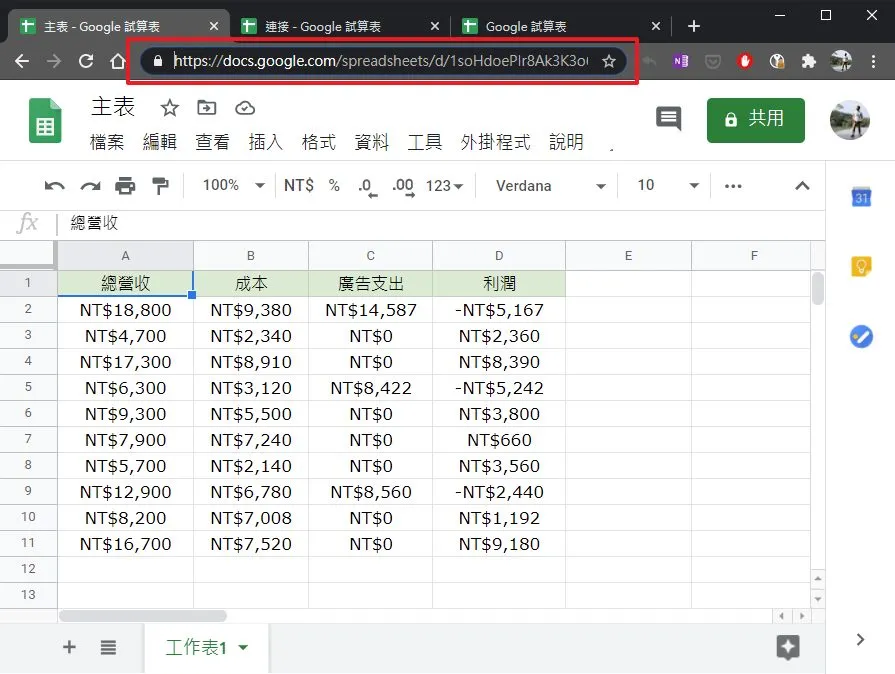Go to Sheets home via green logo

click(45, 120)
